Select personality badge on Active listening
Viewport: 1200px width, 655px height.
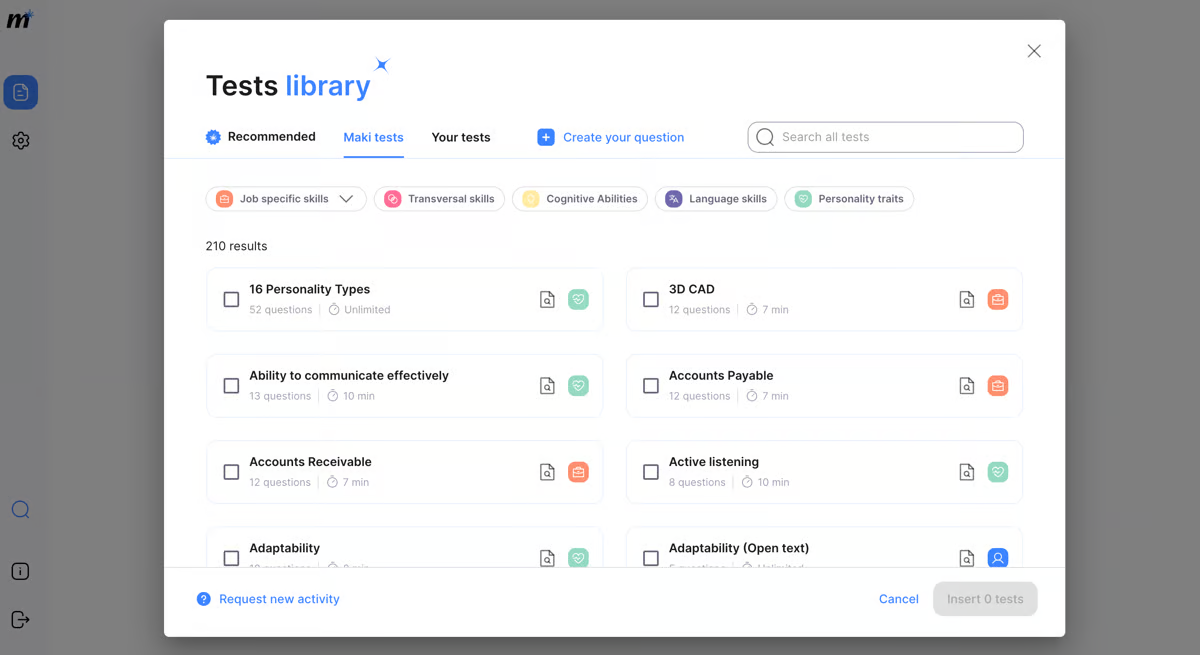tap(998, 471)
